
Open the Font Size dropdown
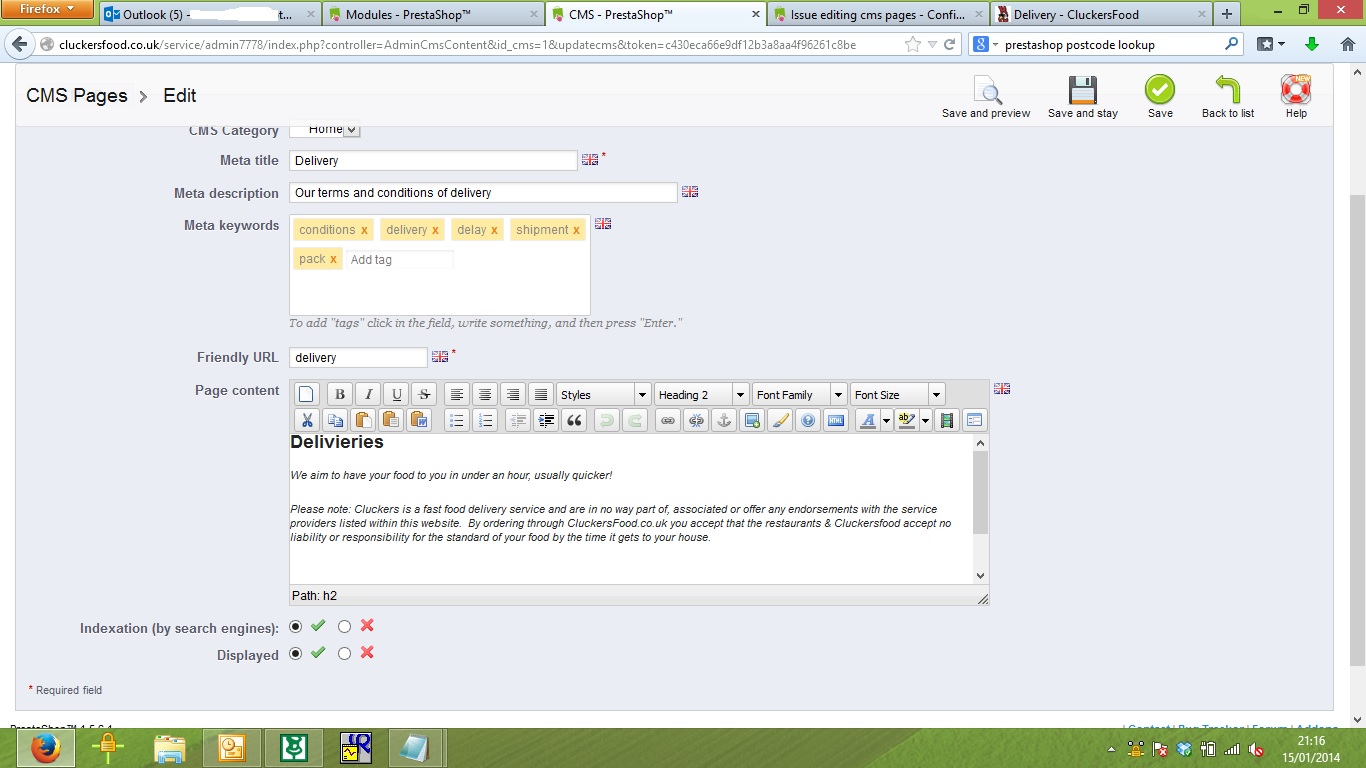point(897,395)
